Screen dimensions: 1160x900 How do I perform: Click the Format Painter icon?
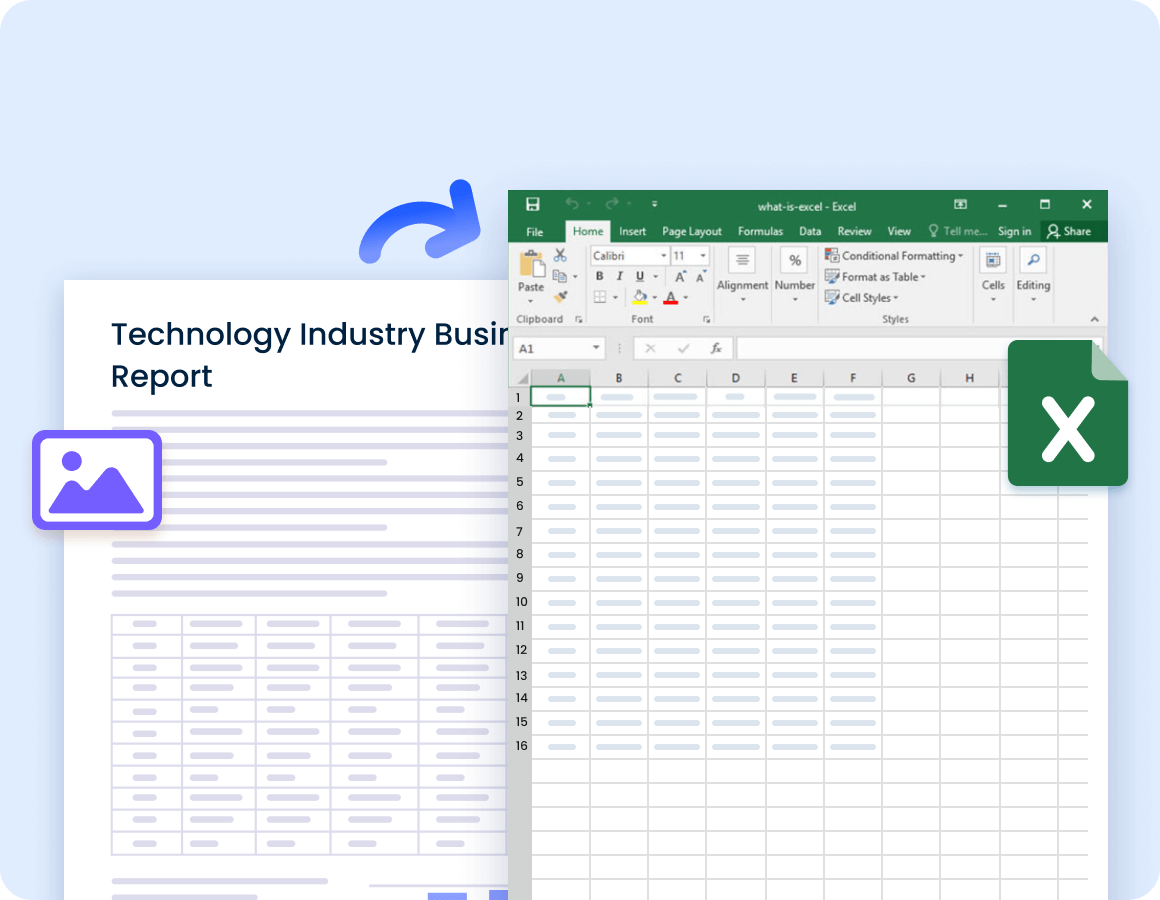[561, 297]
